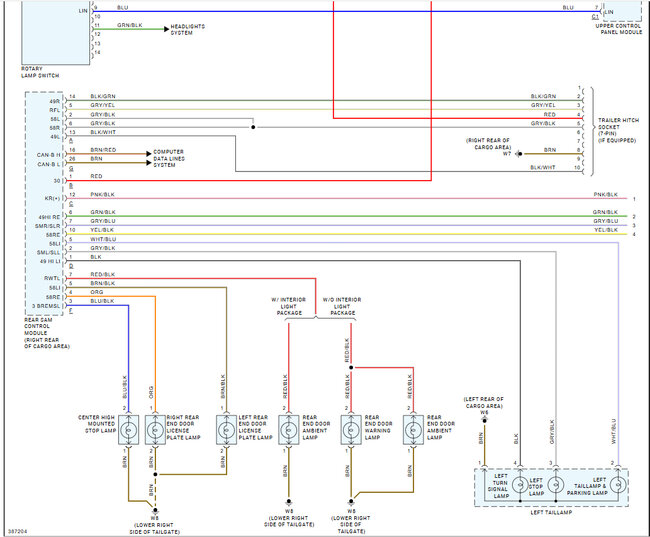Click the 49 HI LI terminal label
Screen dimensions: 650x537
[x=50, y=261]
